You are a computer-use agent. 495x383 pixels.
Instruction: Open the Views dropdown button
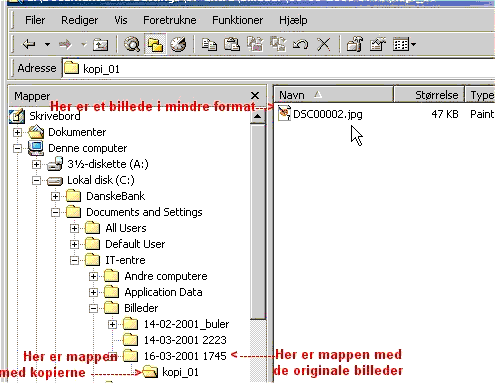404,44
